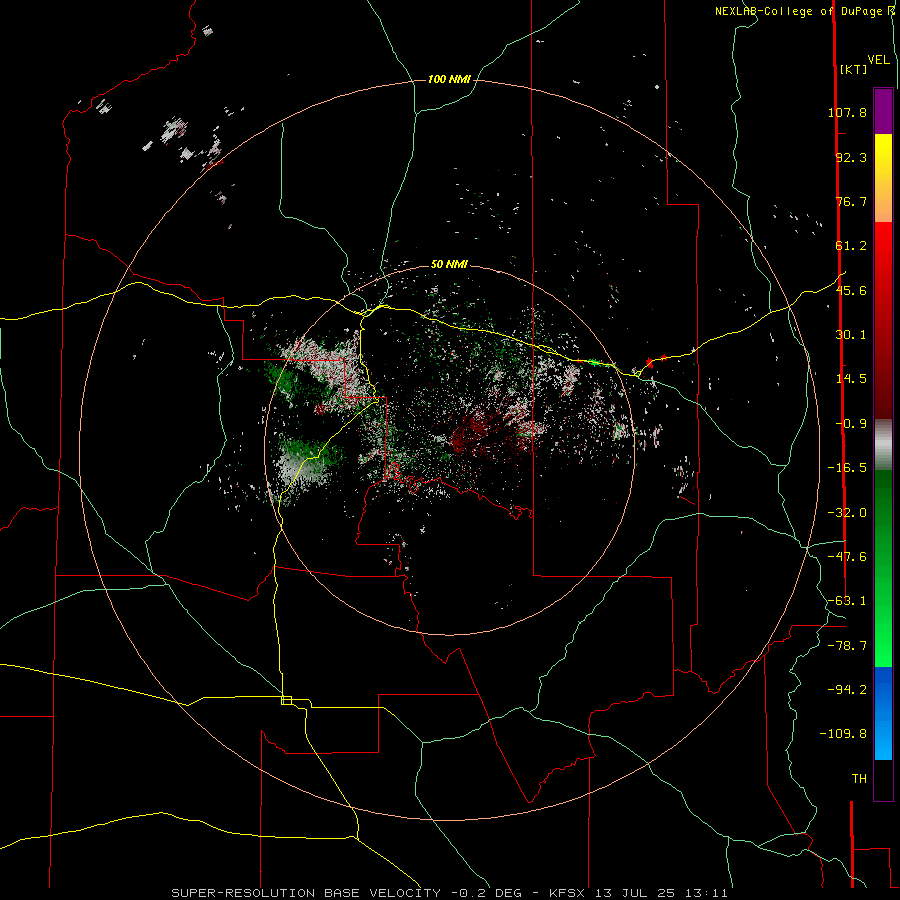Select the "14.5" velocity scale value
This screenshot has height=900, width=900.
[x=851, y=379]
